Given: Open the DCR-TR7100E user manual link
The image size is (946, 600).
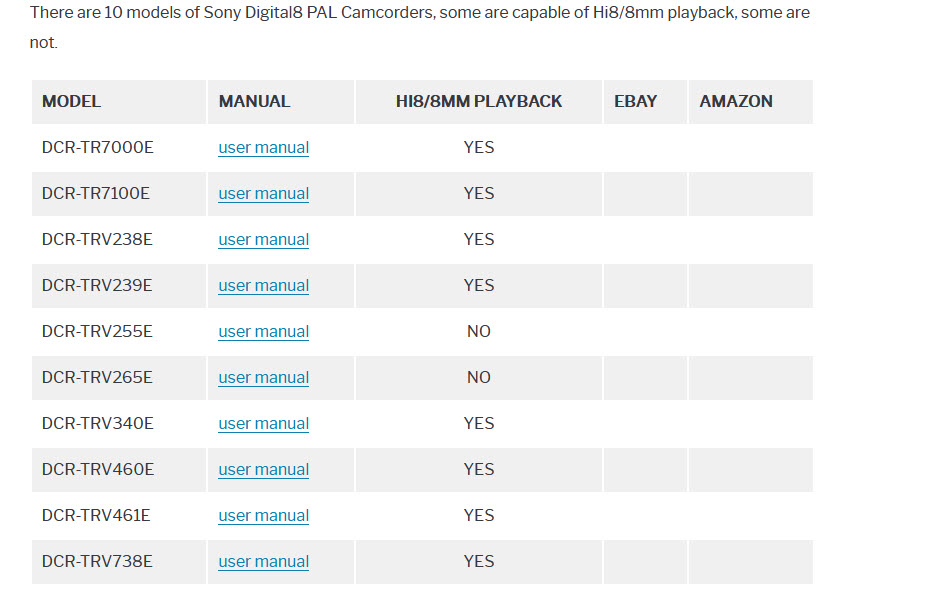Looking at the screenshot, I should [263, 194].
